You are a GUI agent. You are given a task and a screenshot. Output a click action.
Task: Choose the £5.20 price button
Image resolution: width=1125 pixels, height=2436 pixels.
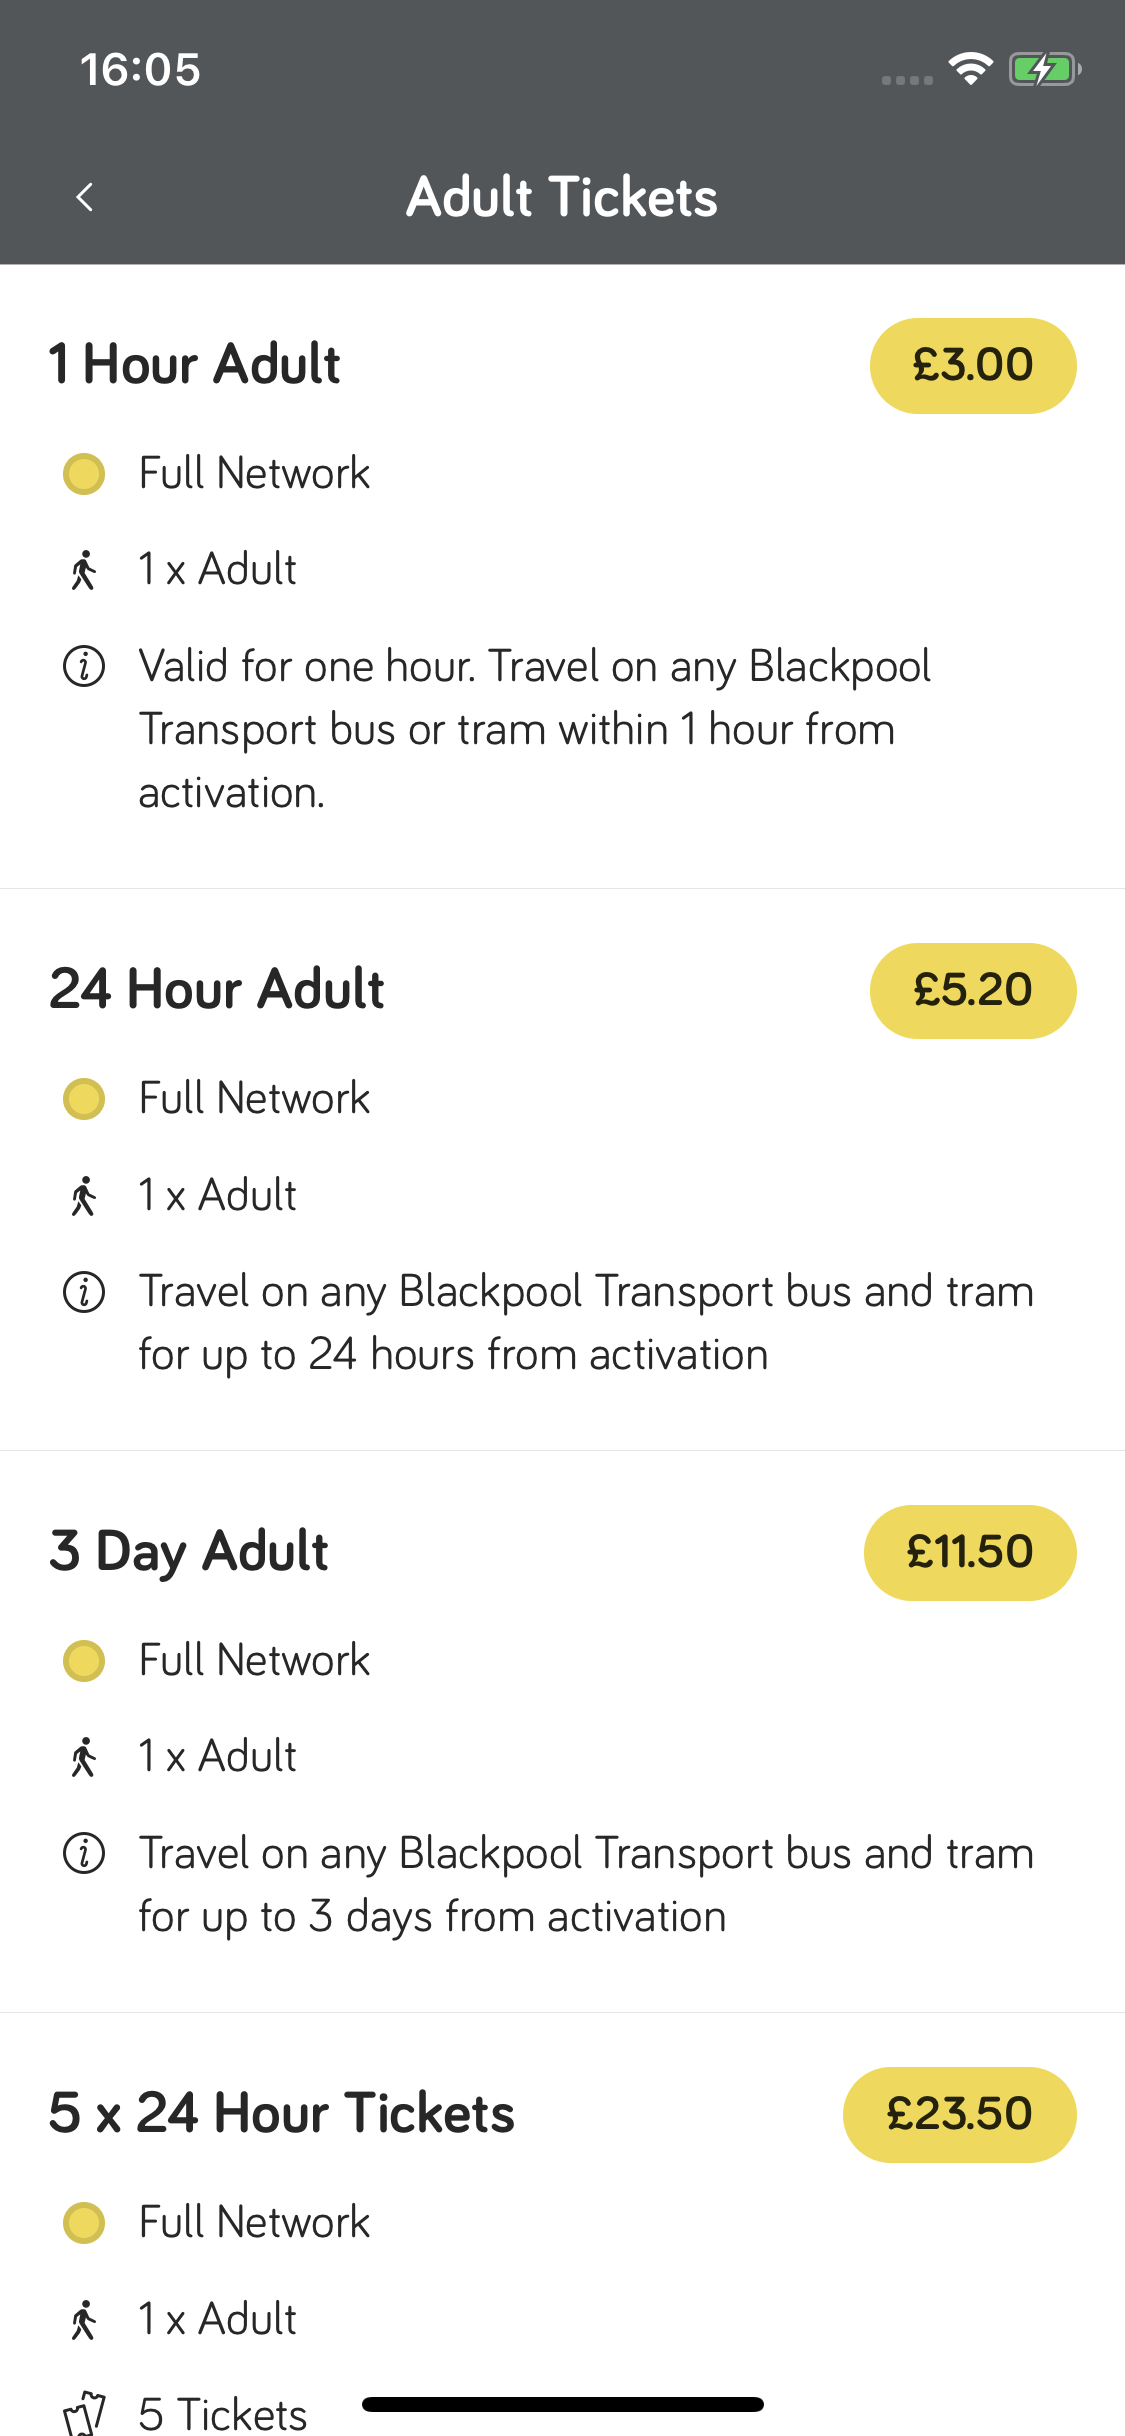click(x=972, y=991)
